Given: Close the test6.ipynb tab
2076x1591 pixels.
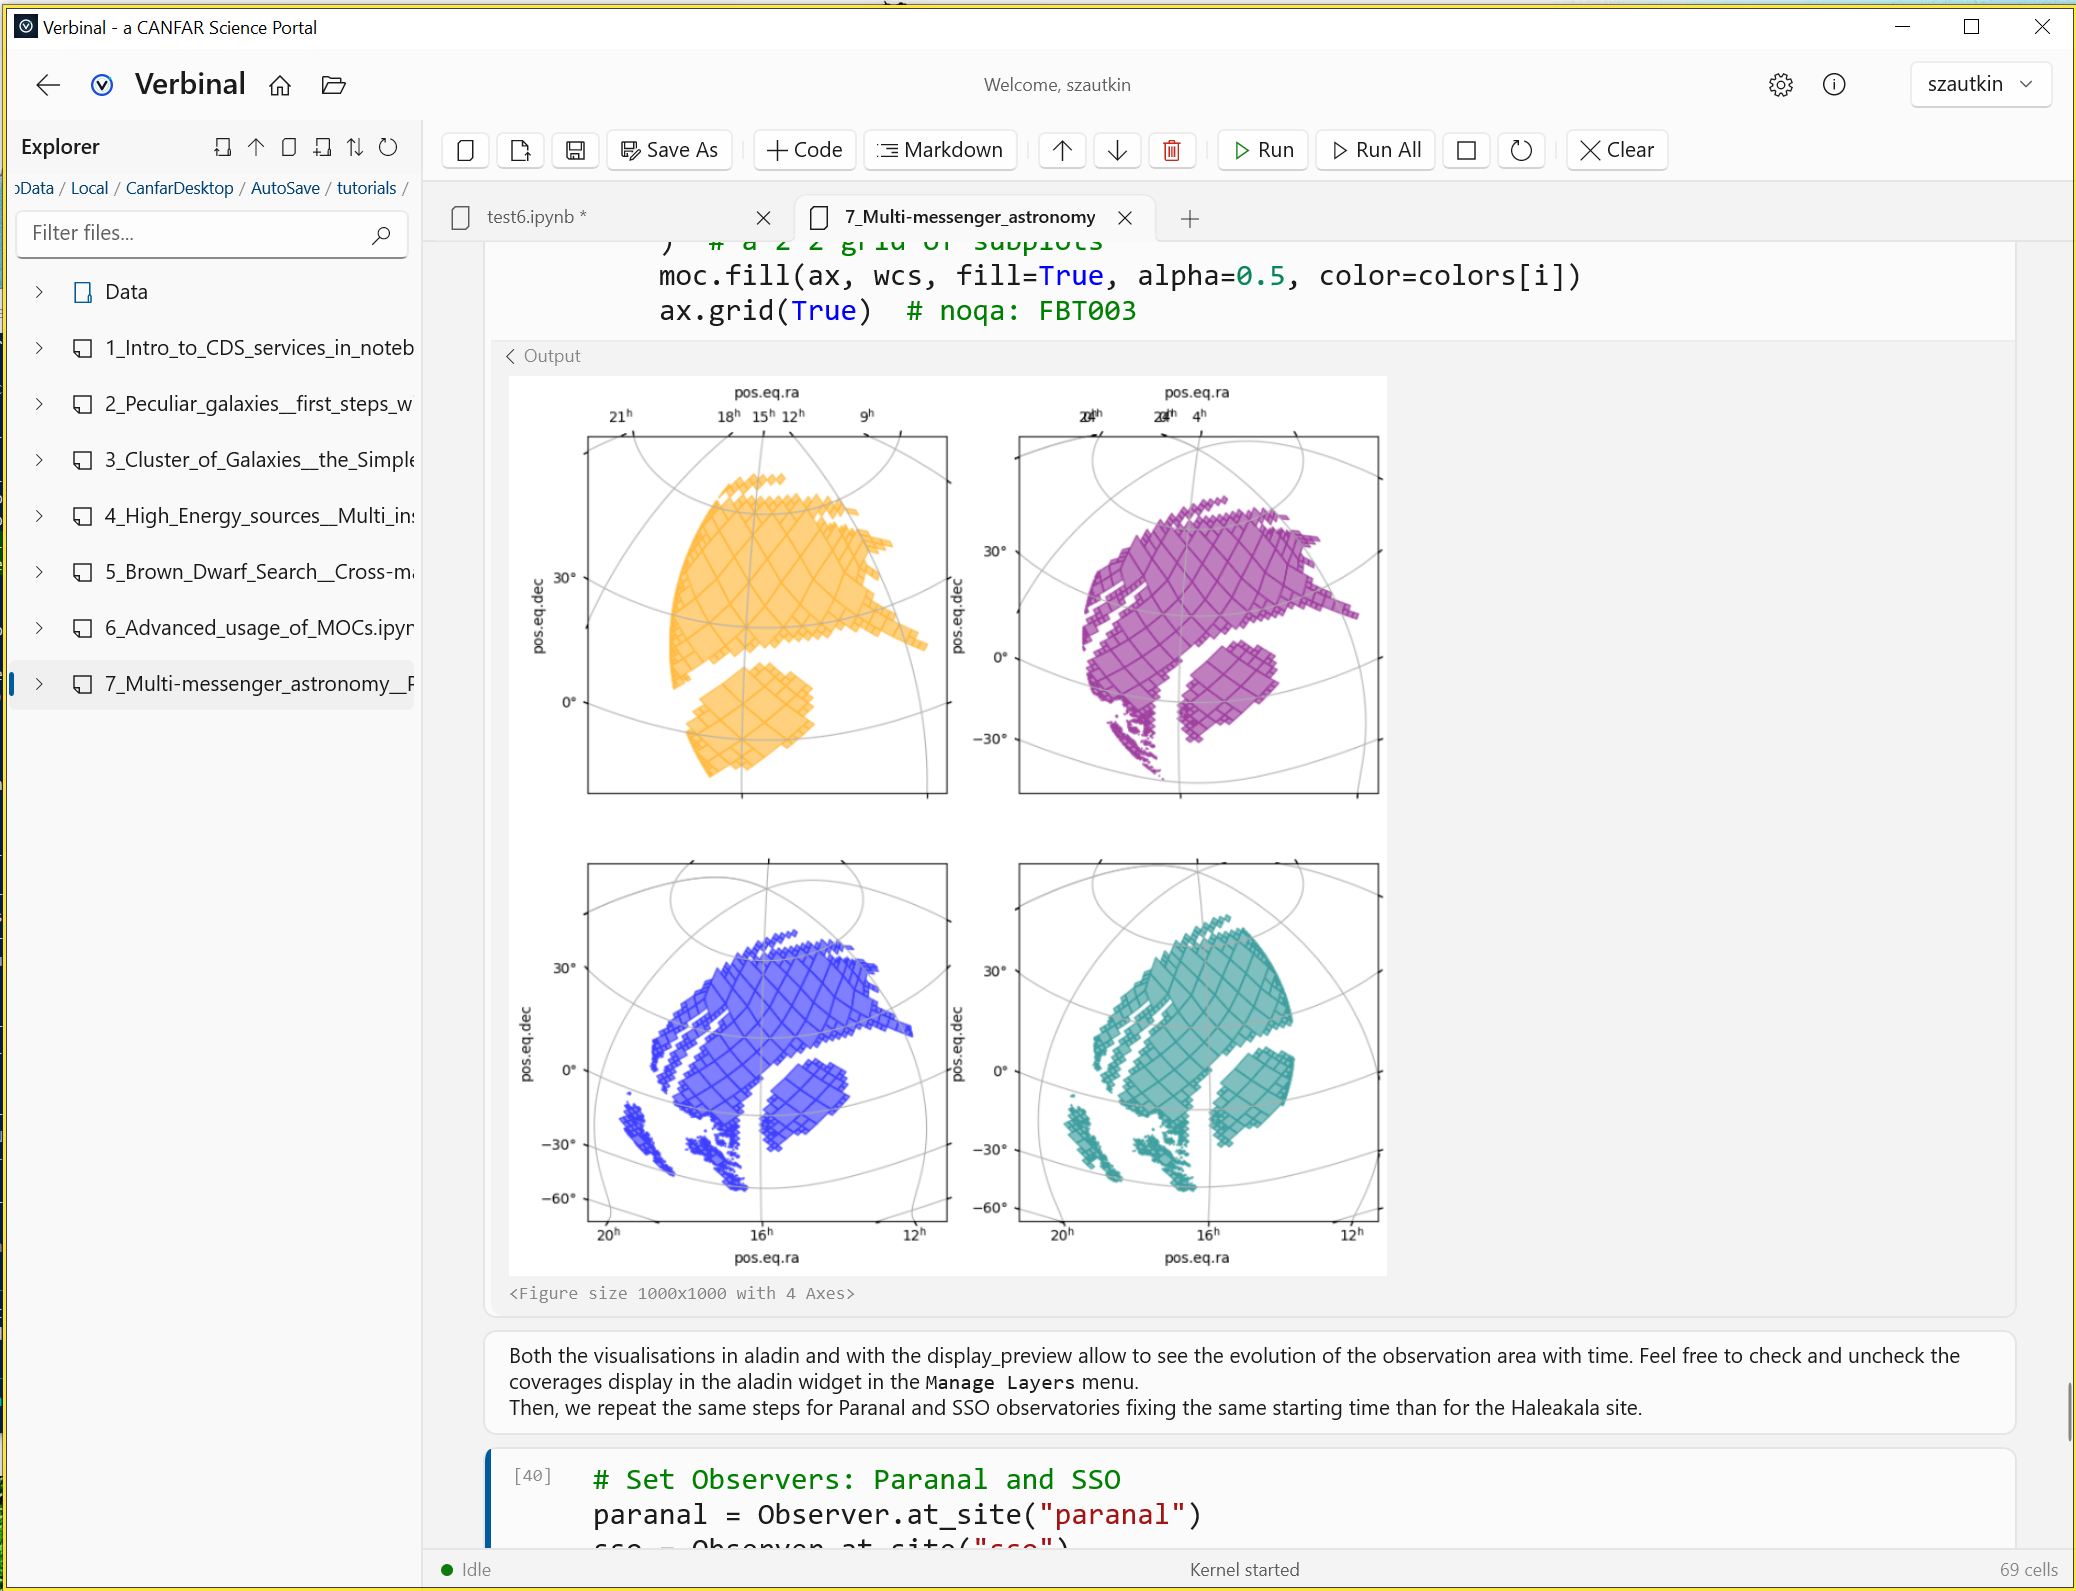Looking at the screenshot, I should click(763, 218).
